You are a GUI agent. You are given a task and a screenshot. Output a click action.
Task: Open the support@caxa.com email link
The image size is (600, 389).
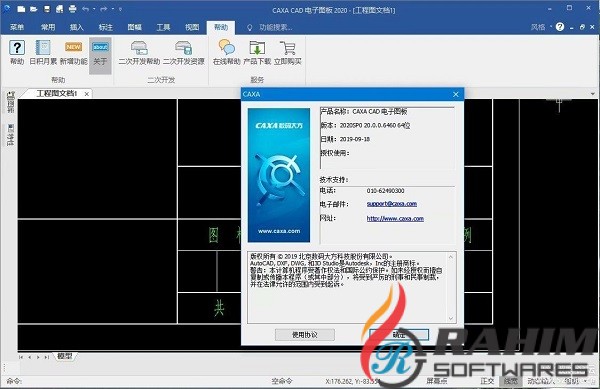pos(391,204)
